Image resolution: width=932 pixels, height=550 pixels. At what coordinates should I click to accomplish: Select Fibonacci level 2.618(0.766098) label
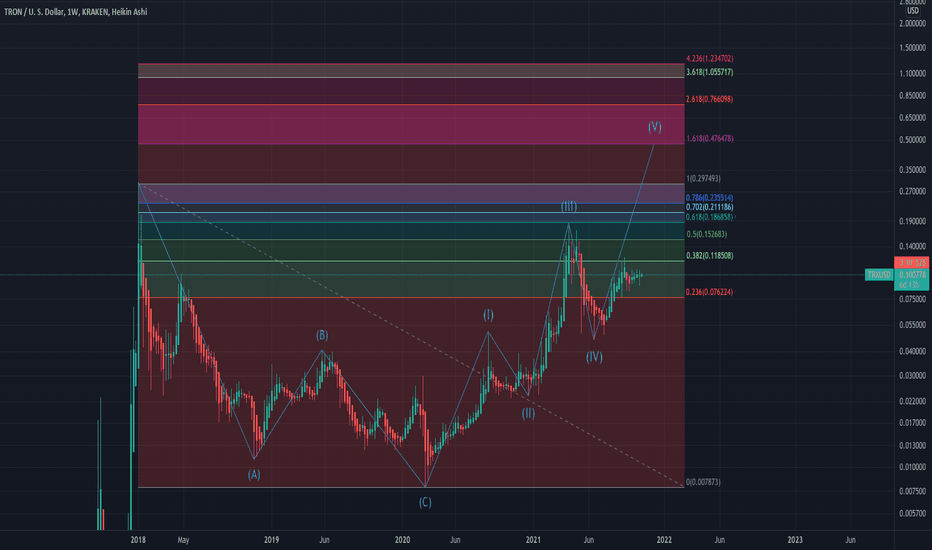click(710, 99)
